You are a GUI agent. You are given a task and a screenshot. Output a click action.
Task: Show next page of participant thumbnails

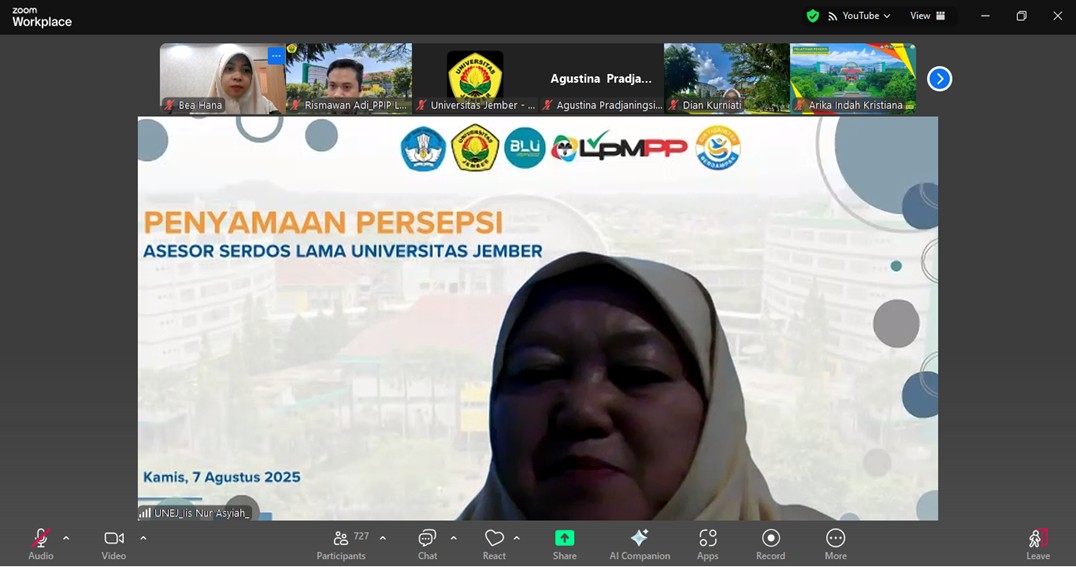point(939,79)
